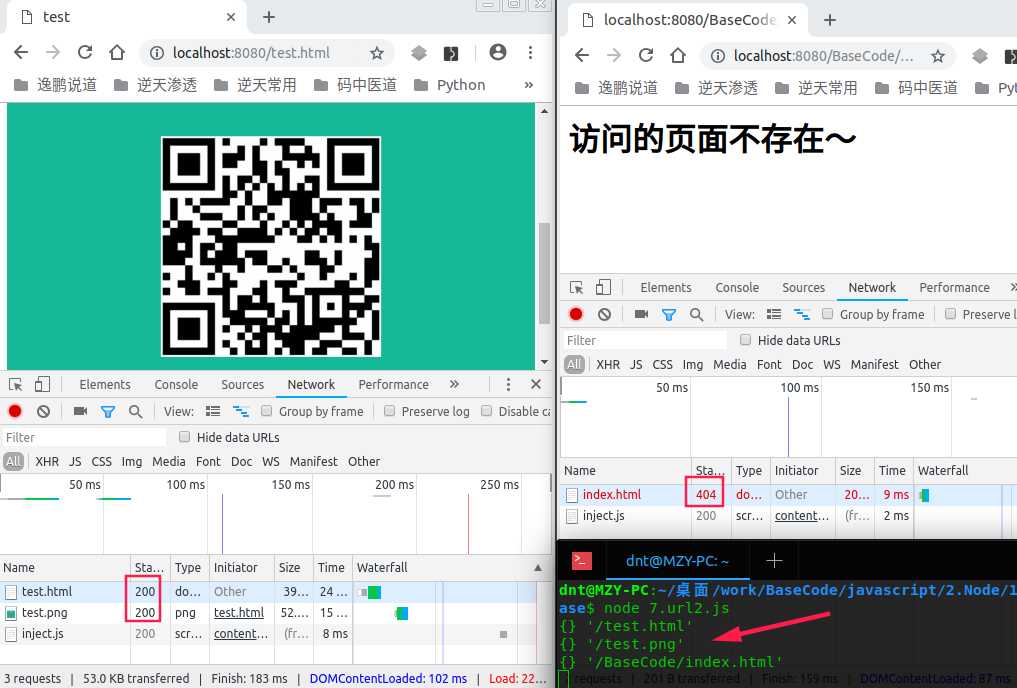Viewport: 1017px width, 688px height.
Task: Toggle inspect element picker in right DevTools
Action: click(577, 287)
